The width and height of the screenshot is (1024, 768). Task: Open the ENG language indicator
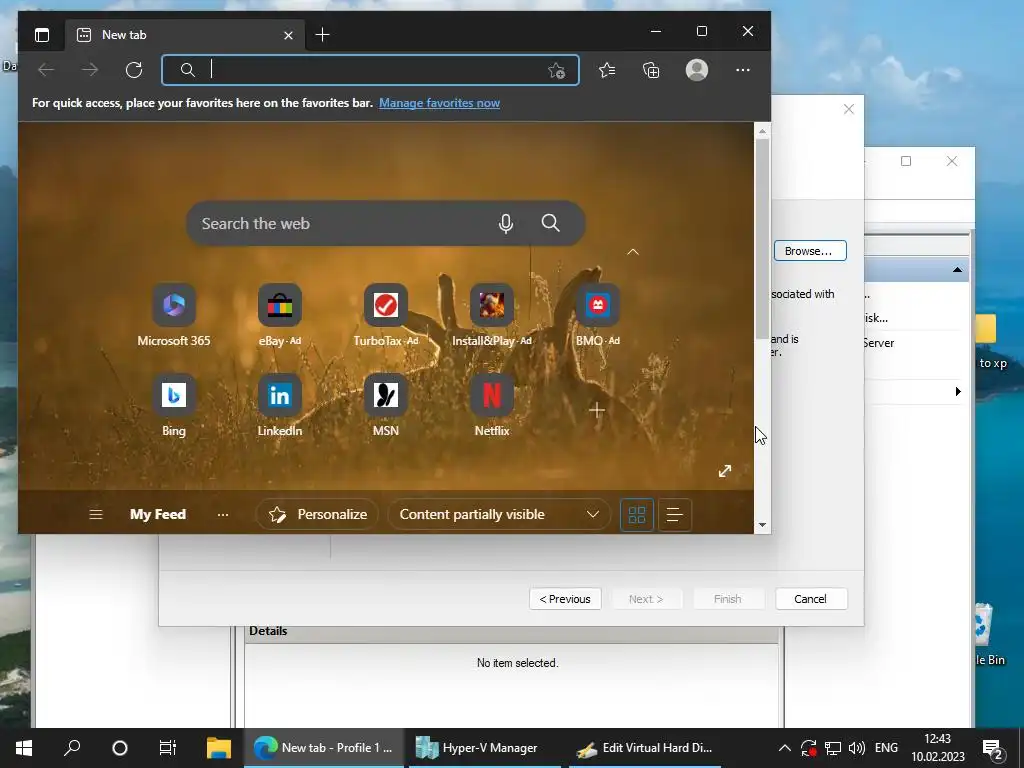(886, 748)
